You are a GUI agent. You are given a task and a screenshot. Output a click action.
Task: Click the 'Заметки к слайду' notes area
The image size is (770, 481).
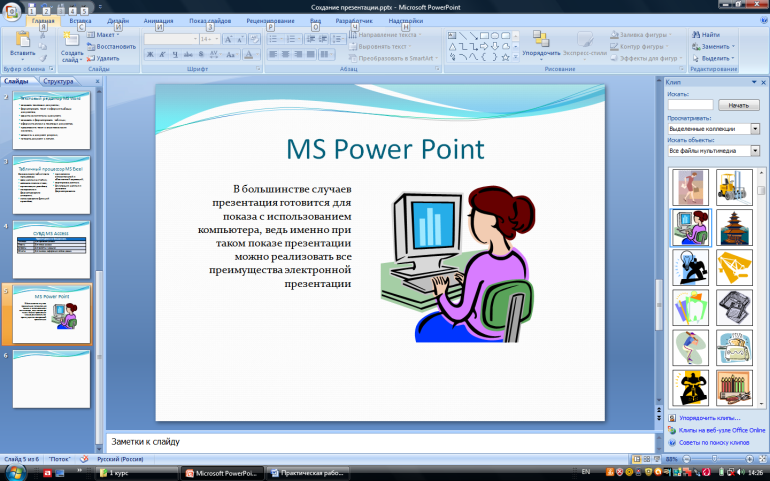[x=381, y=442]
